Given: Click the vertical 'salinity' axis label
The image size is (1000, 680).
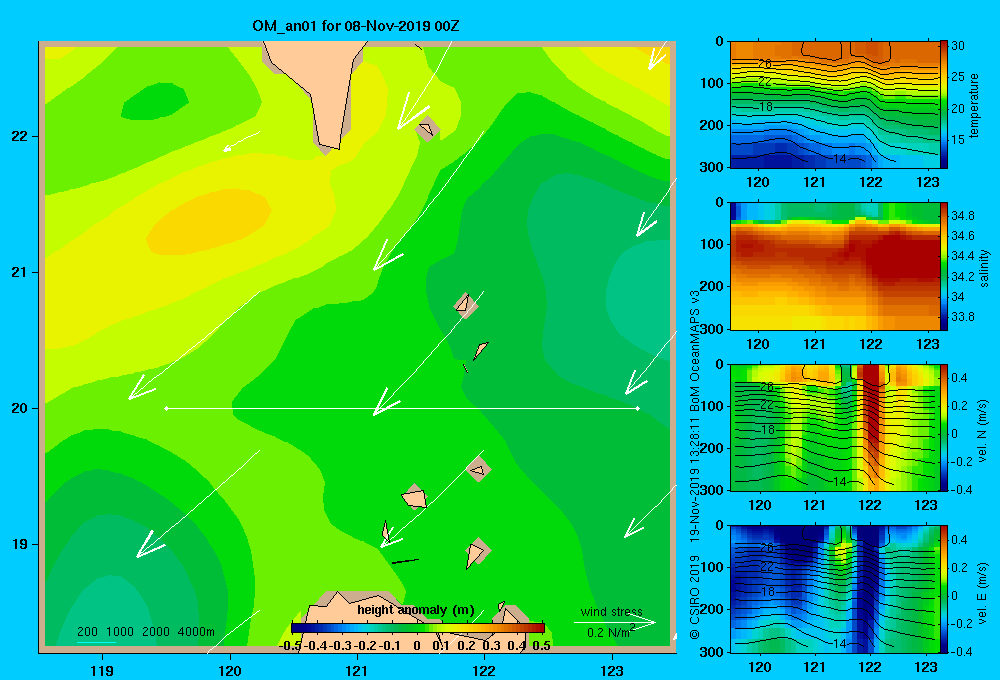Looking at the screenshot, I should (x=985, y=268).
